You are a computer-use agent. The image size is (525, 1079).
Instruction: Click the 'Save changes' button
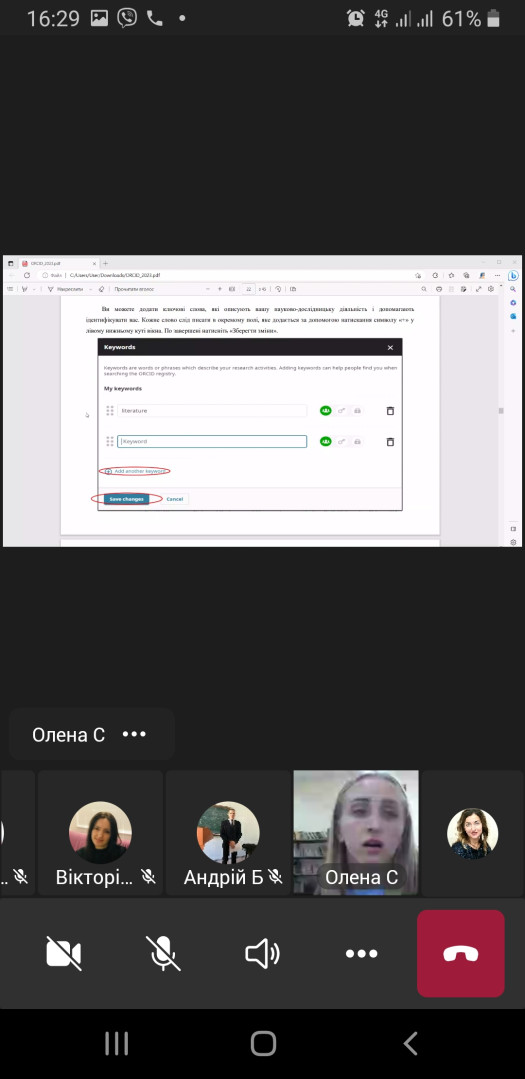tap(127, 499)
